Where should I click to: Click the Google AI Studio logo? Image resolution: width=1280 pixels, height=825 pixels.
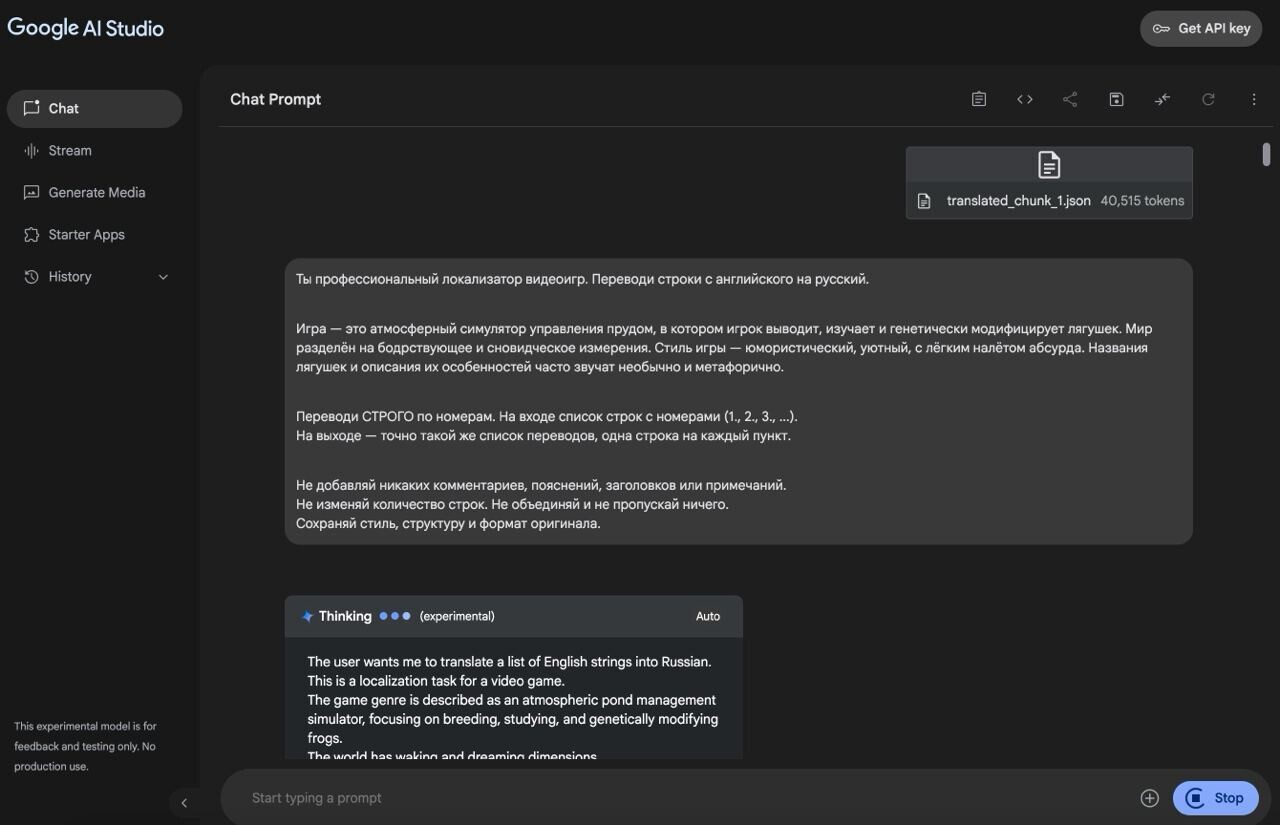click(x=86, y=28)
